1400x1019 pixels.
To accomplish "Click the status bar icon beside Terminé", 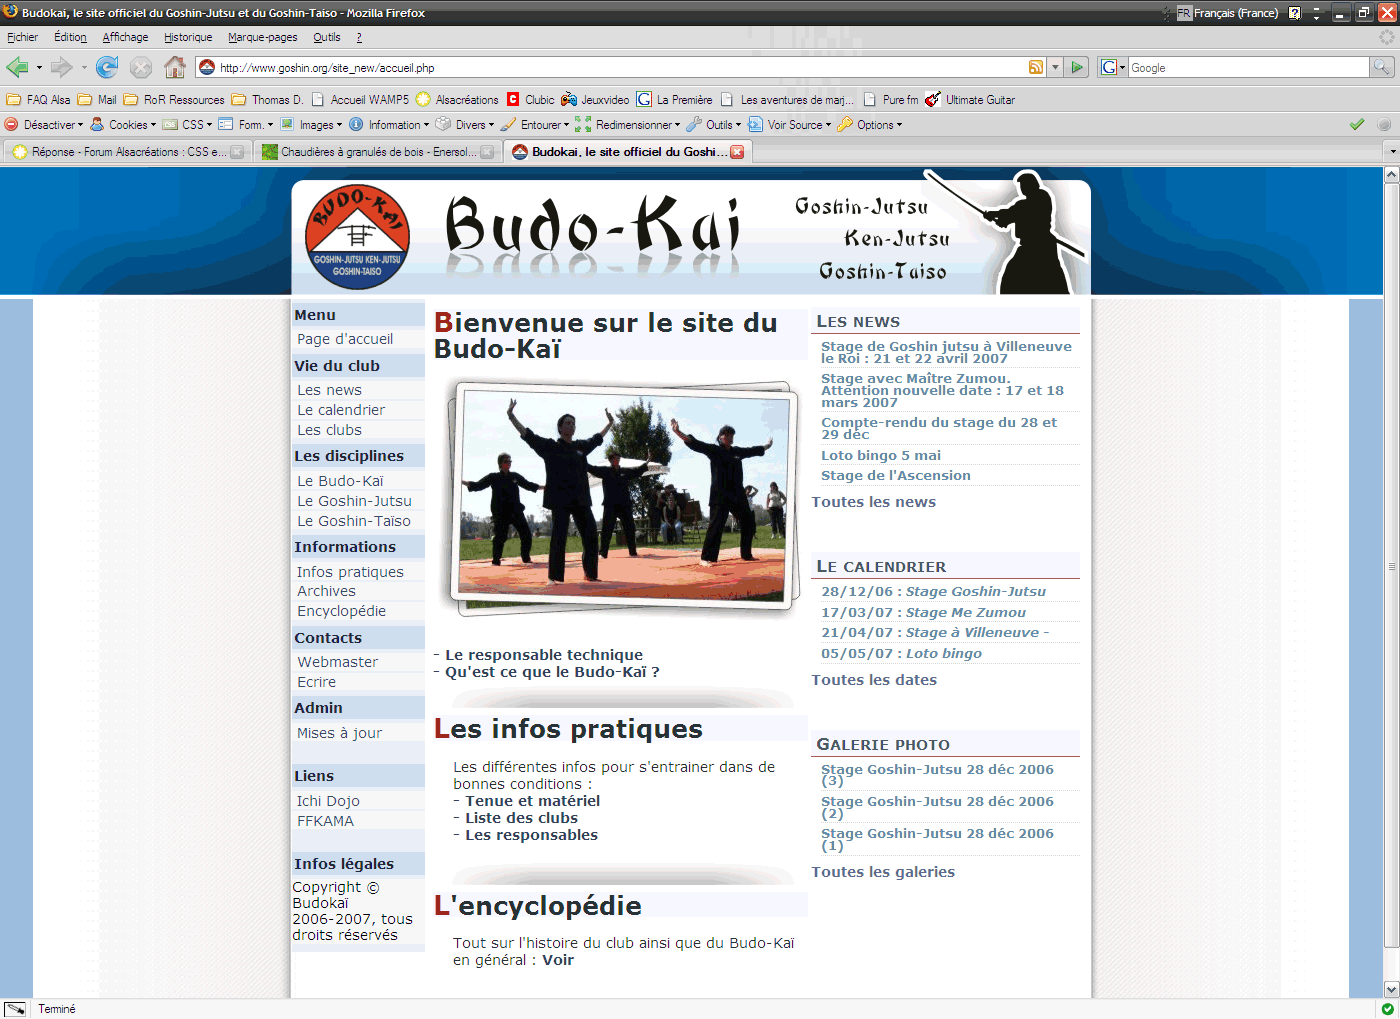I will pos(15,1008).
